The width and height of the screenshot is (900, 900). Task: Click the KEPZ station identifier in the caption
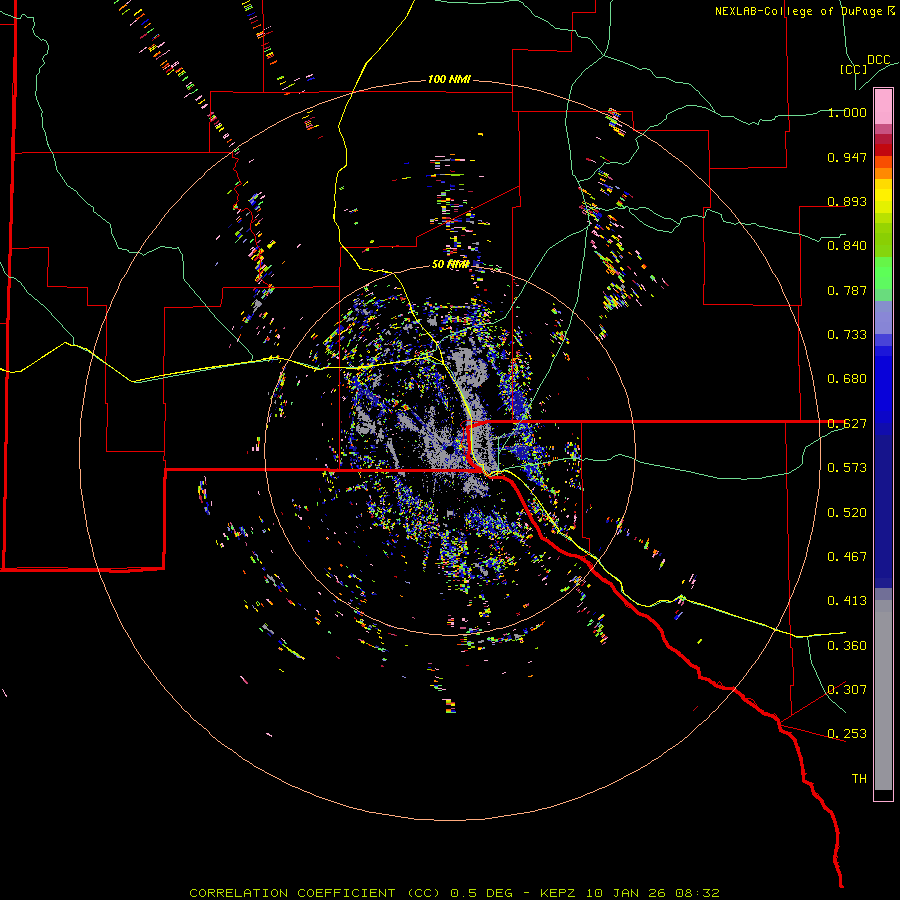(x=559, y=893)
